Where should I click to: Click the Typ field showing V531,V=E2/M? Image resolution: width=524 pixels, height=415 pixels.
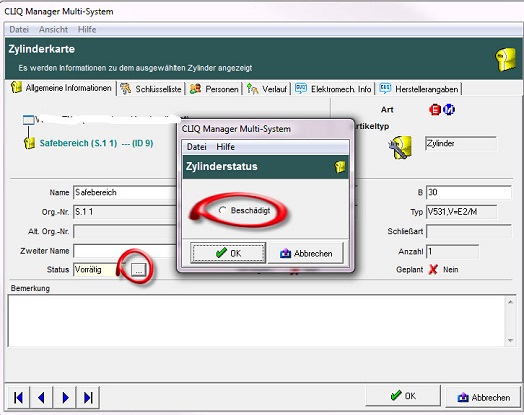(x=461, y=212)
